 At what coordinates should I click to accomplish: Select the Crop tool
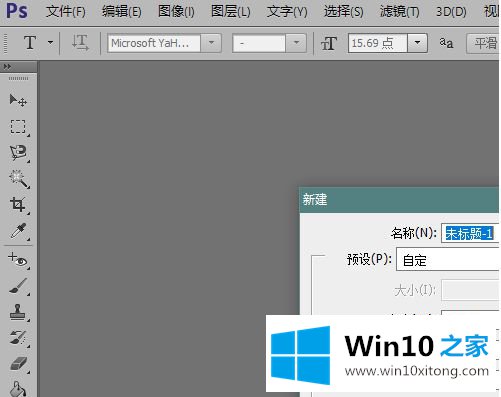point(18,205)
